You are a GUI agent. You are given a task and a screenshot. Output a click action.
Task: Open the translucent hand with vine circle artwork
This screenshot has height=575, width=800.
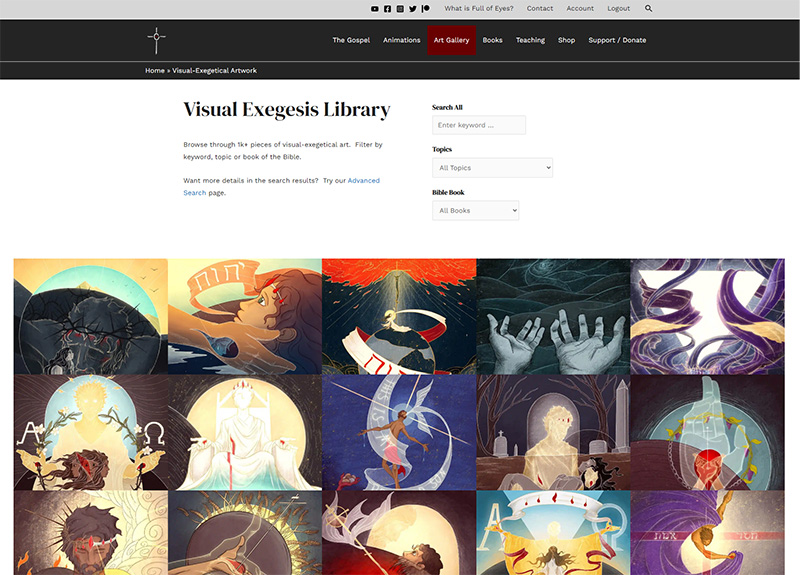pos(708,433)
